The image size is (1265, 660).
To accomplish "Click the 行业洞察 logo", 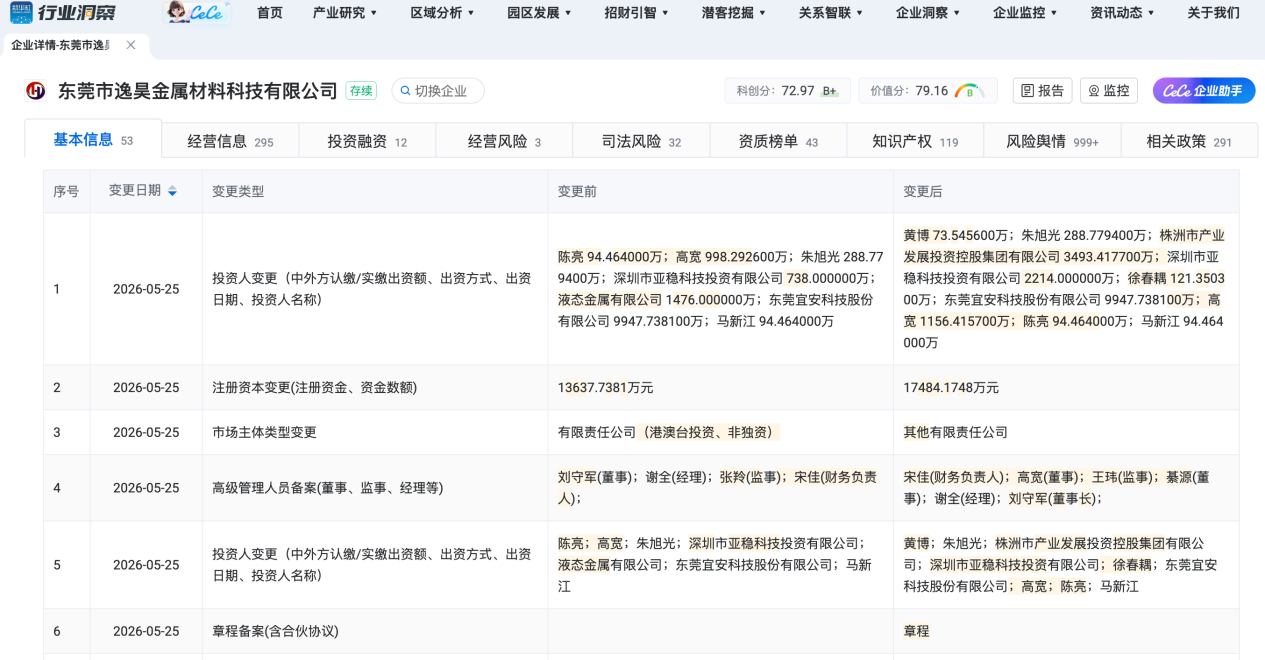I will 62,13.
